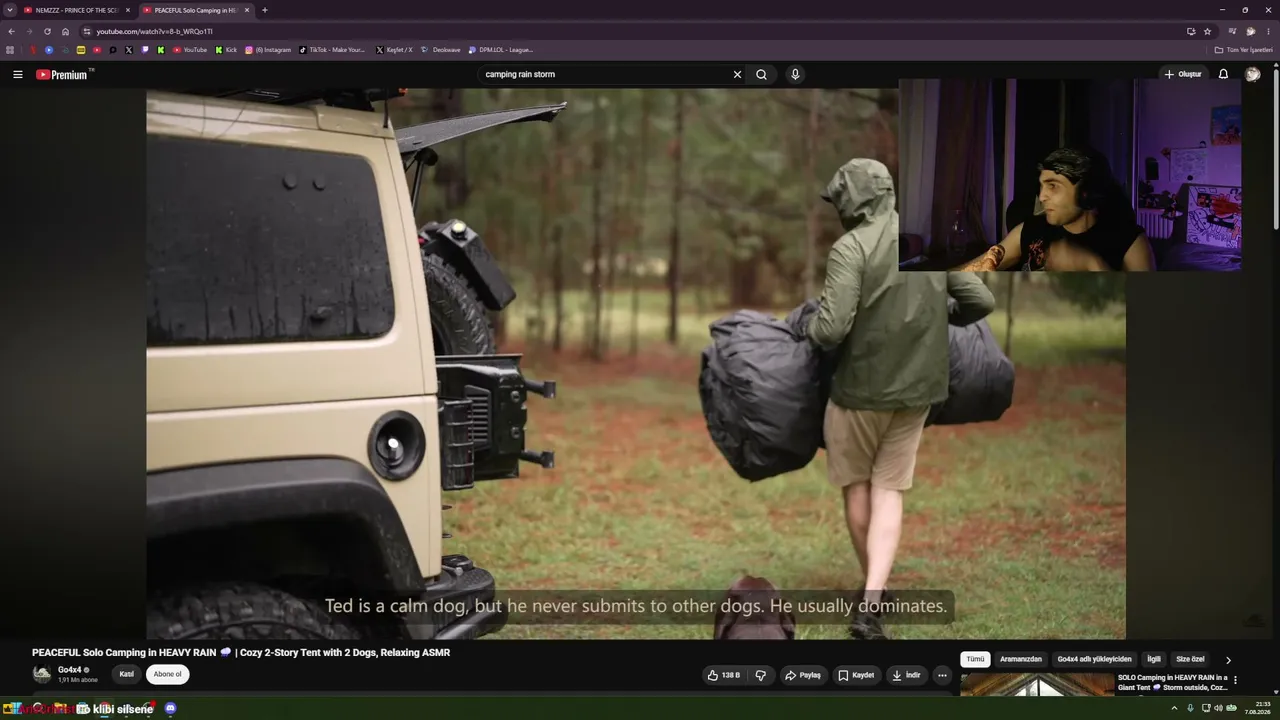Click the video player to toggle playback
1280x720 pixels.
pyautogui.click(x=636, y=364)
